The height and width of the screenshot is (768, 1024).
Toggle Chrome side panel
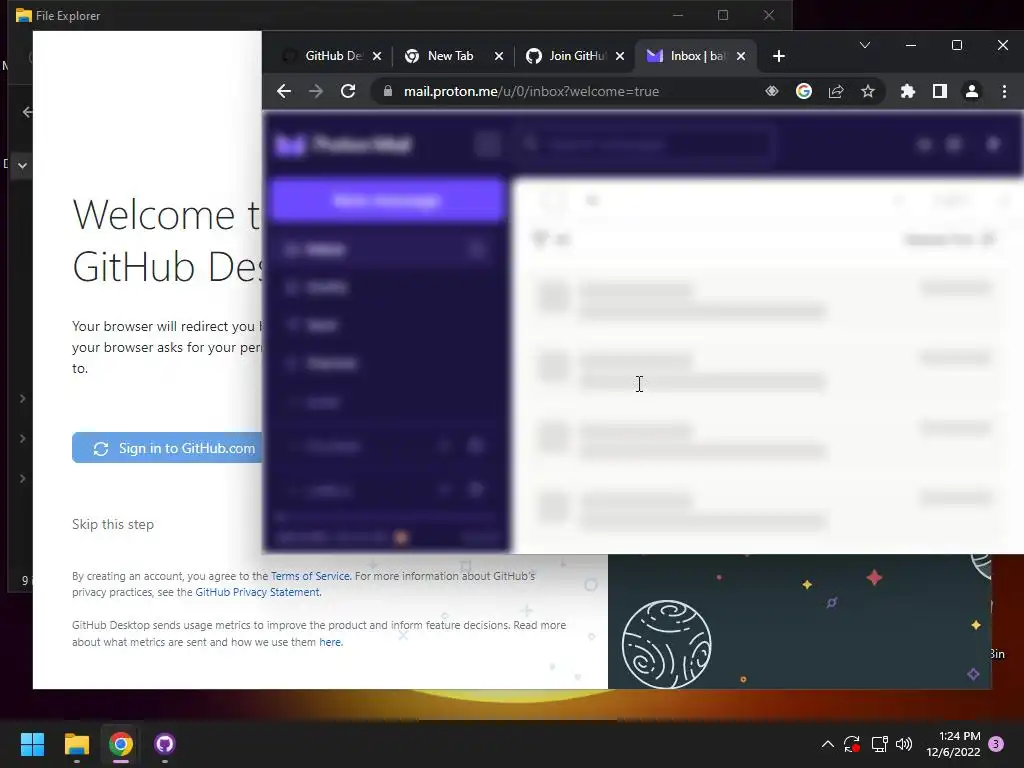coord(940,91)
